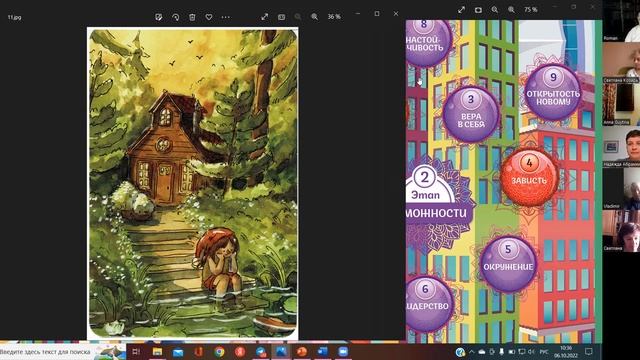640x360 pixels.
Task: Minimize the 11.jpg Photos window
Action: 358,13
